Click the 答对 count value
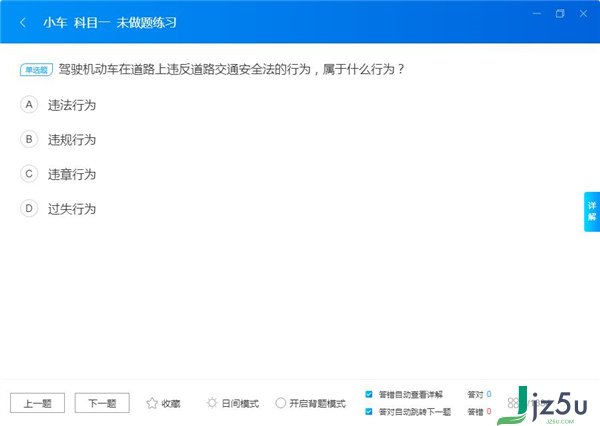 click(489, 394)
